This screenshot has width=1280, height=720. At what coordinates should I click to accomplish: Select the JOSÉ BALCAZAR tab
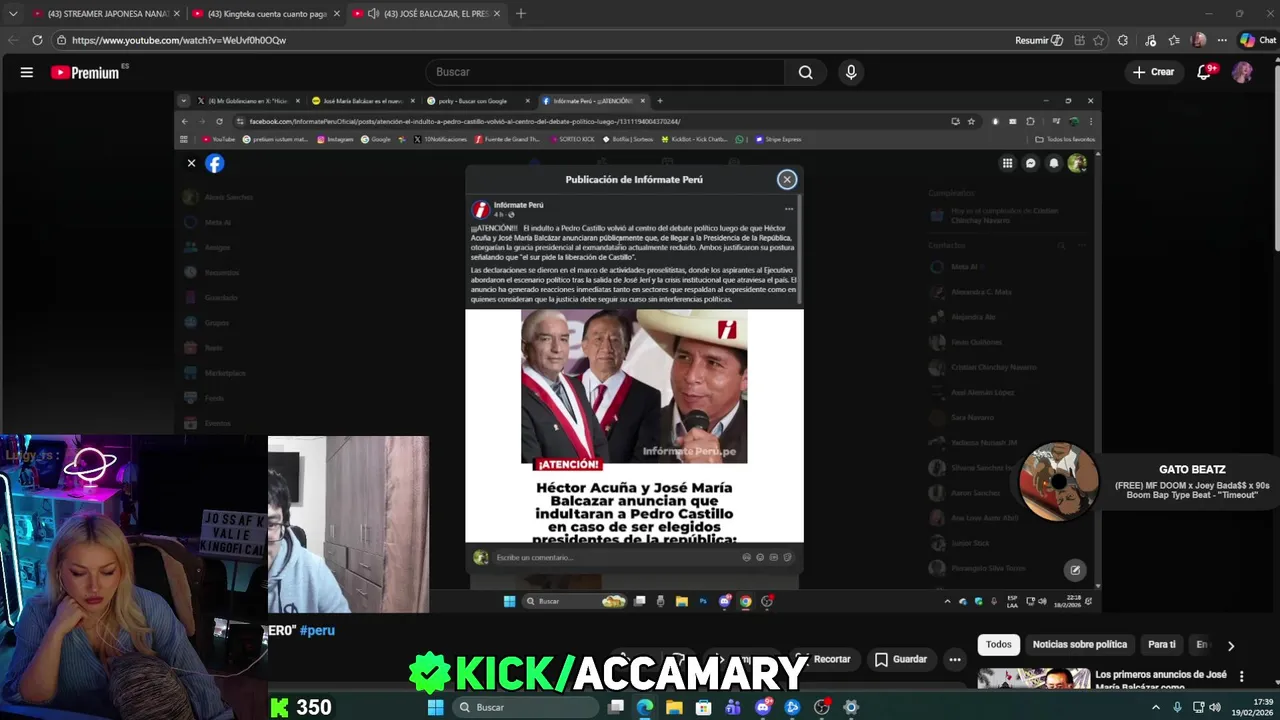[425, 14]
